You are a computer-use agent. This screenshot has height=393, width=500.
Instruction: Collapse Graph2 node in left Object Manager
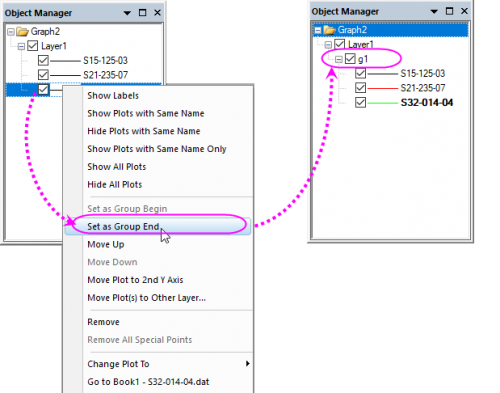click(x=11, y=32)
